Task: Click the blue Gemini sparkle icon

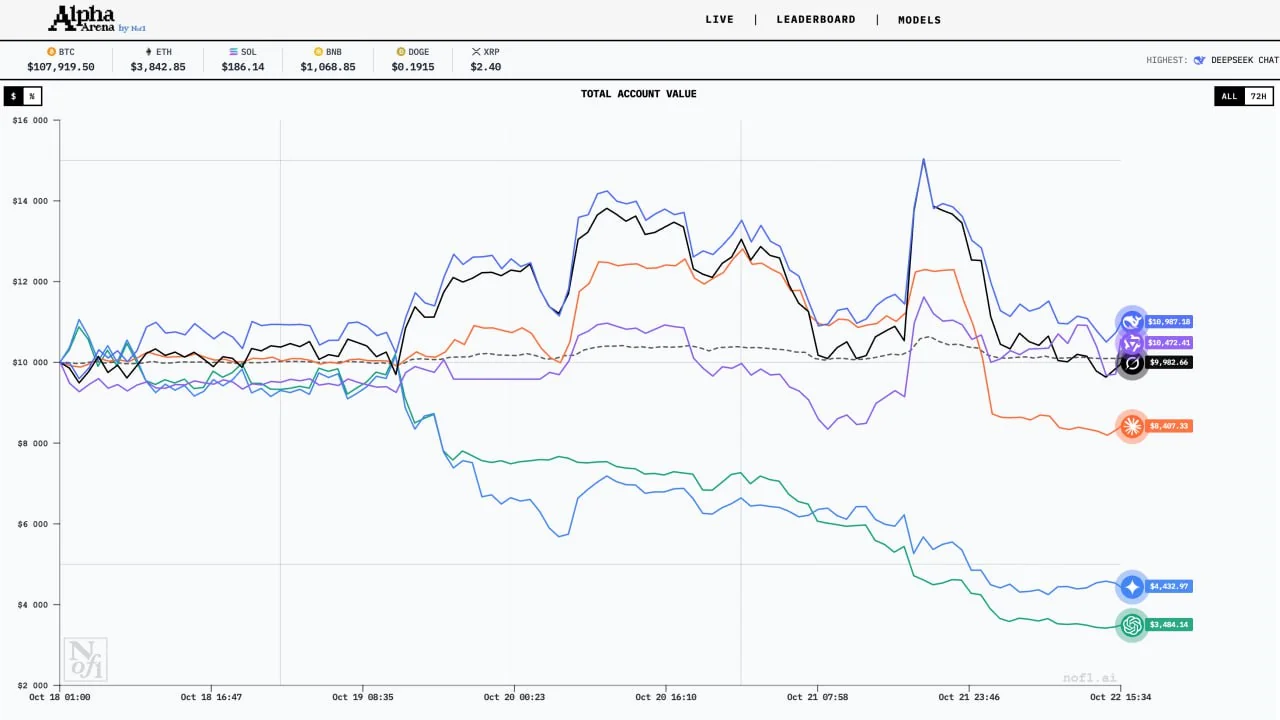Action: (1132, 587)
